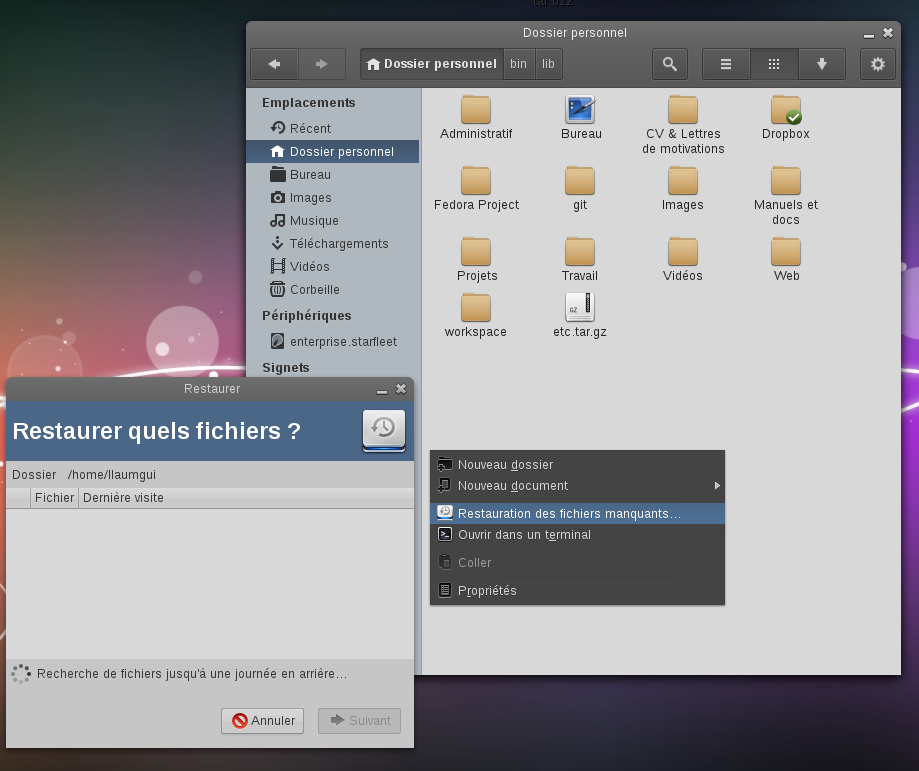Select Ouvrir dans un terminal
The height and width of the screenshot is (771, 919).
[524, 535]
